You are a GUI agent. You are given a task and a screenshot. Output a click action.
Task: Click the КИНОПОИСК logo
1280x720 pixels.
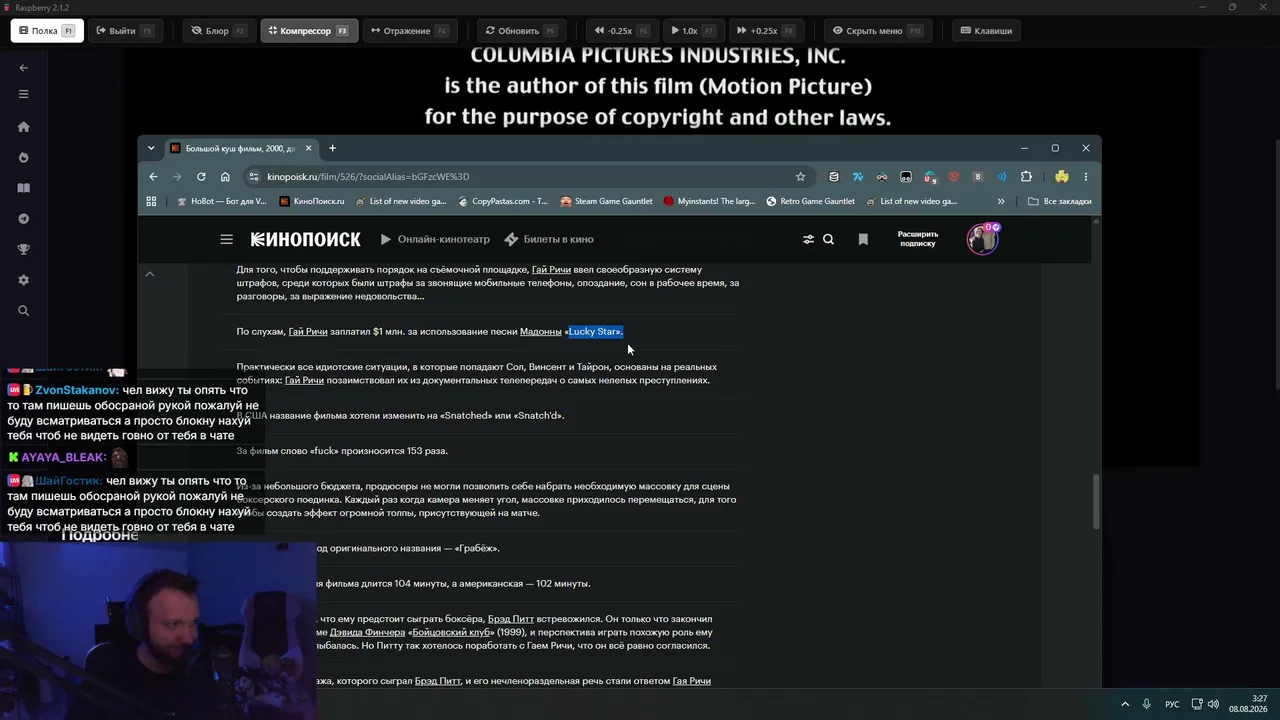coord(305,240)
